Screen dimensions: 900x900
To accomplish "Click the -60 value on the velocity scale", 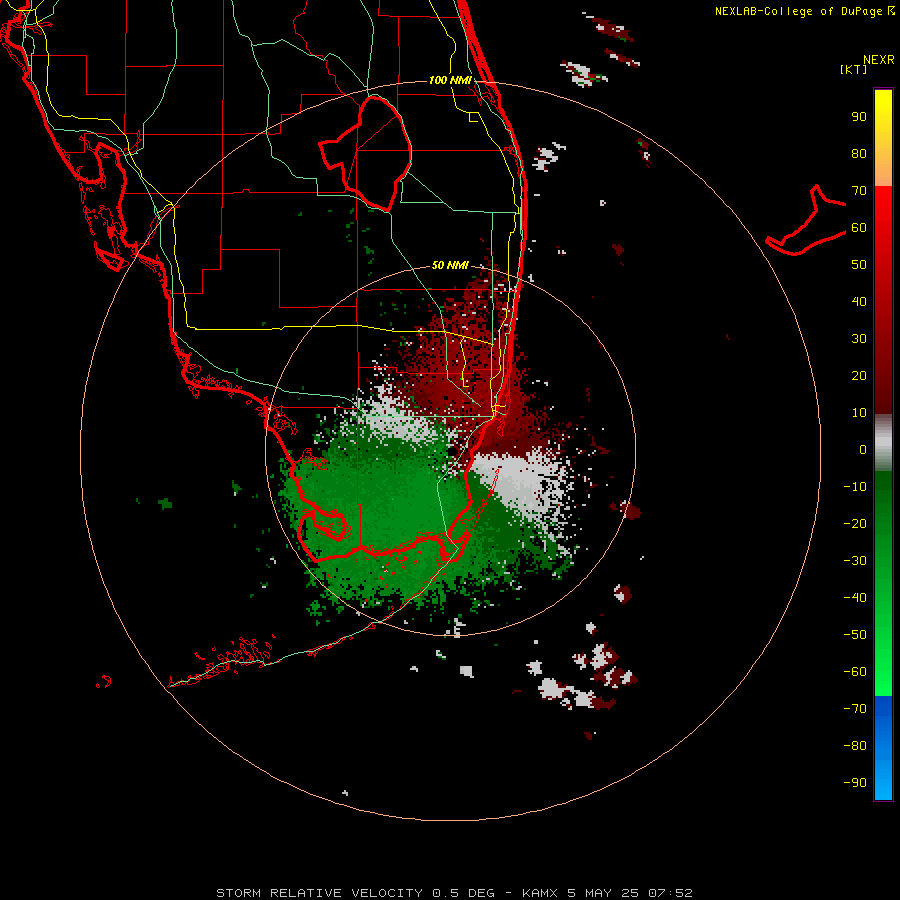I will (855, 672).
